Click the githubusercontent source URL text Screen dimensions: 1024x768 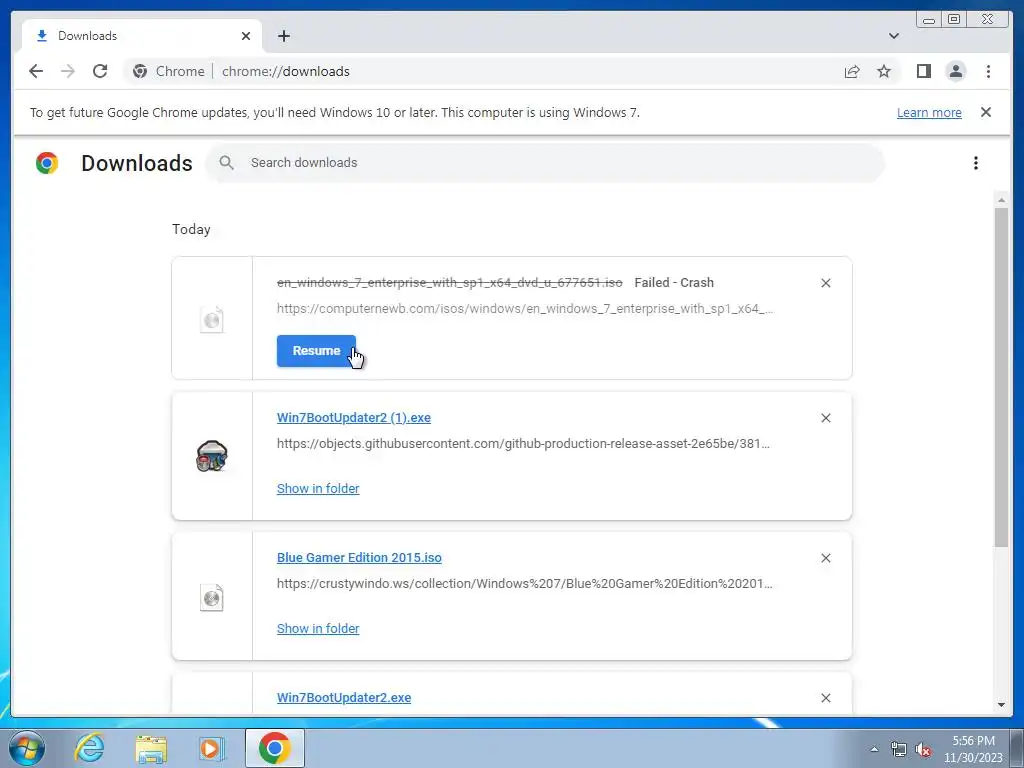(x=522, y=443)
